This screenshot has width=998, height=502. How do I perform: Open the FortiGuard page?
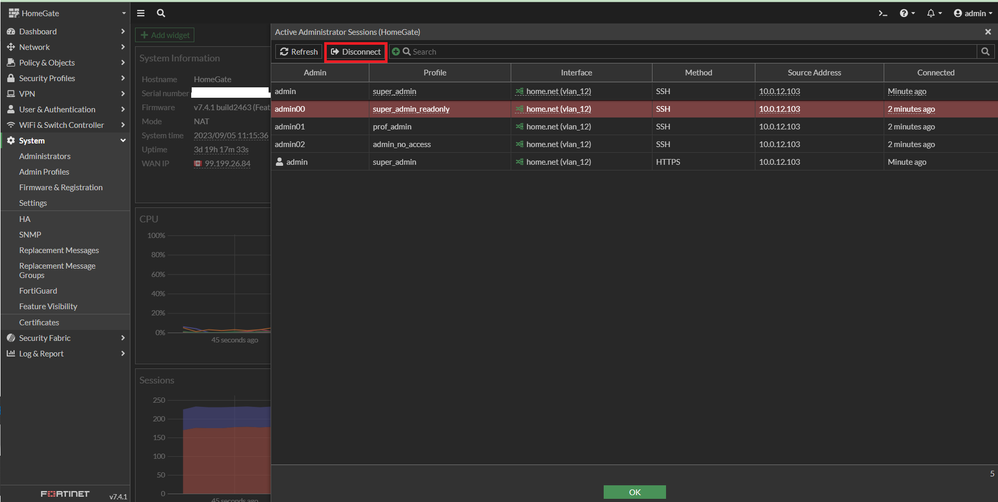(38, 291)
